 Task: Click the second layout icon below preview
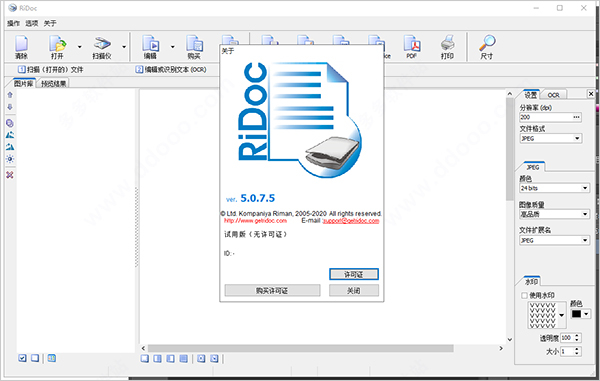coord(158,358)
